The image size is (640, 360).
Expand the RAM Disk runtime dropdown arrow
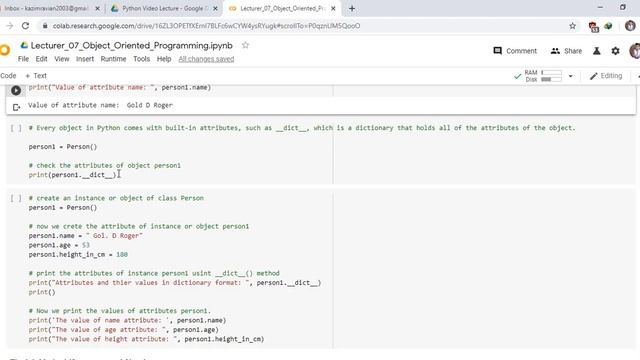pos(571,76)
